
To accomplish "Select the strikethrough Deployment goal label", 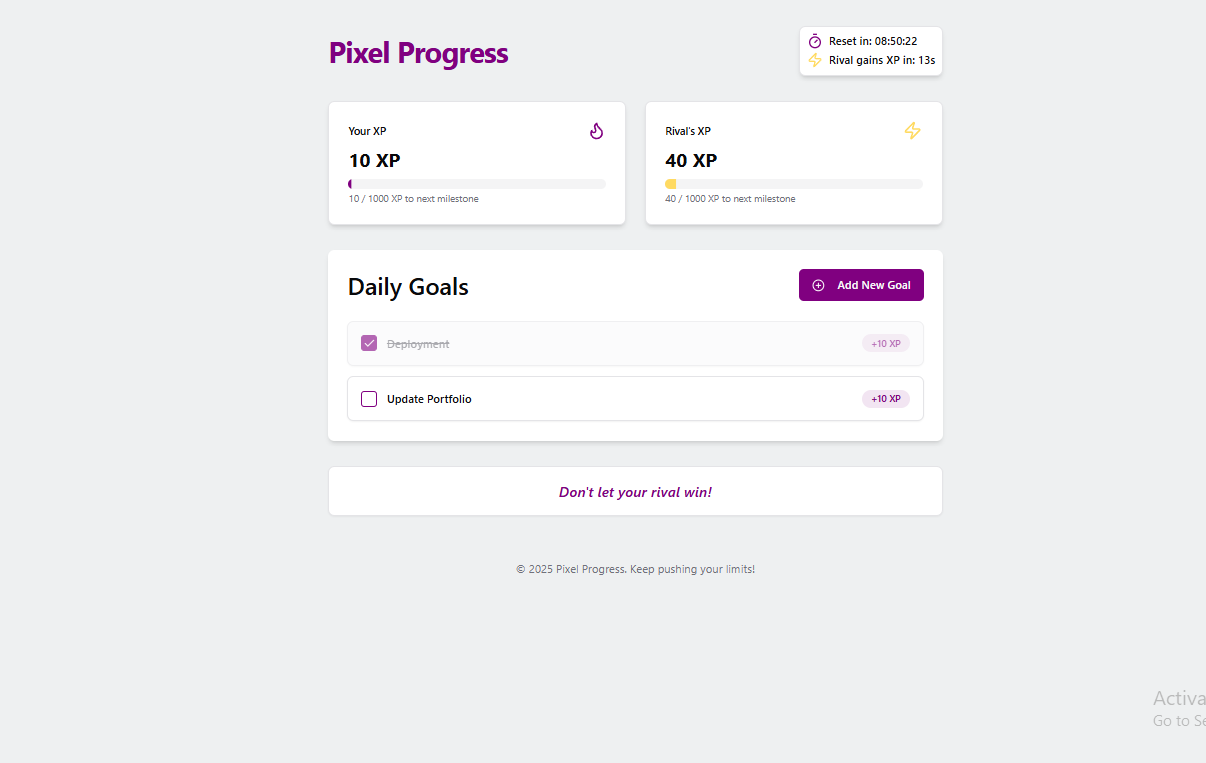I will (418, 344).
